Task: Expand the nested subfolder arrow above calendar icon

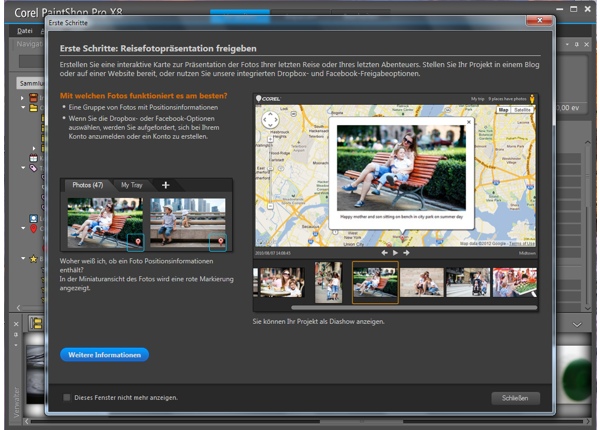Action: pos(34,148)
